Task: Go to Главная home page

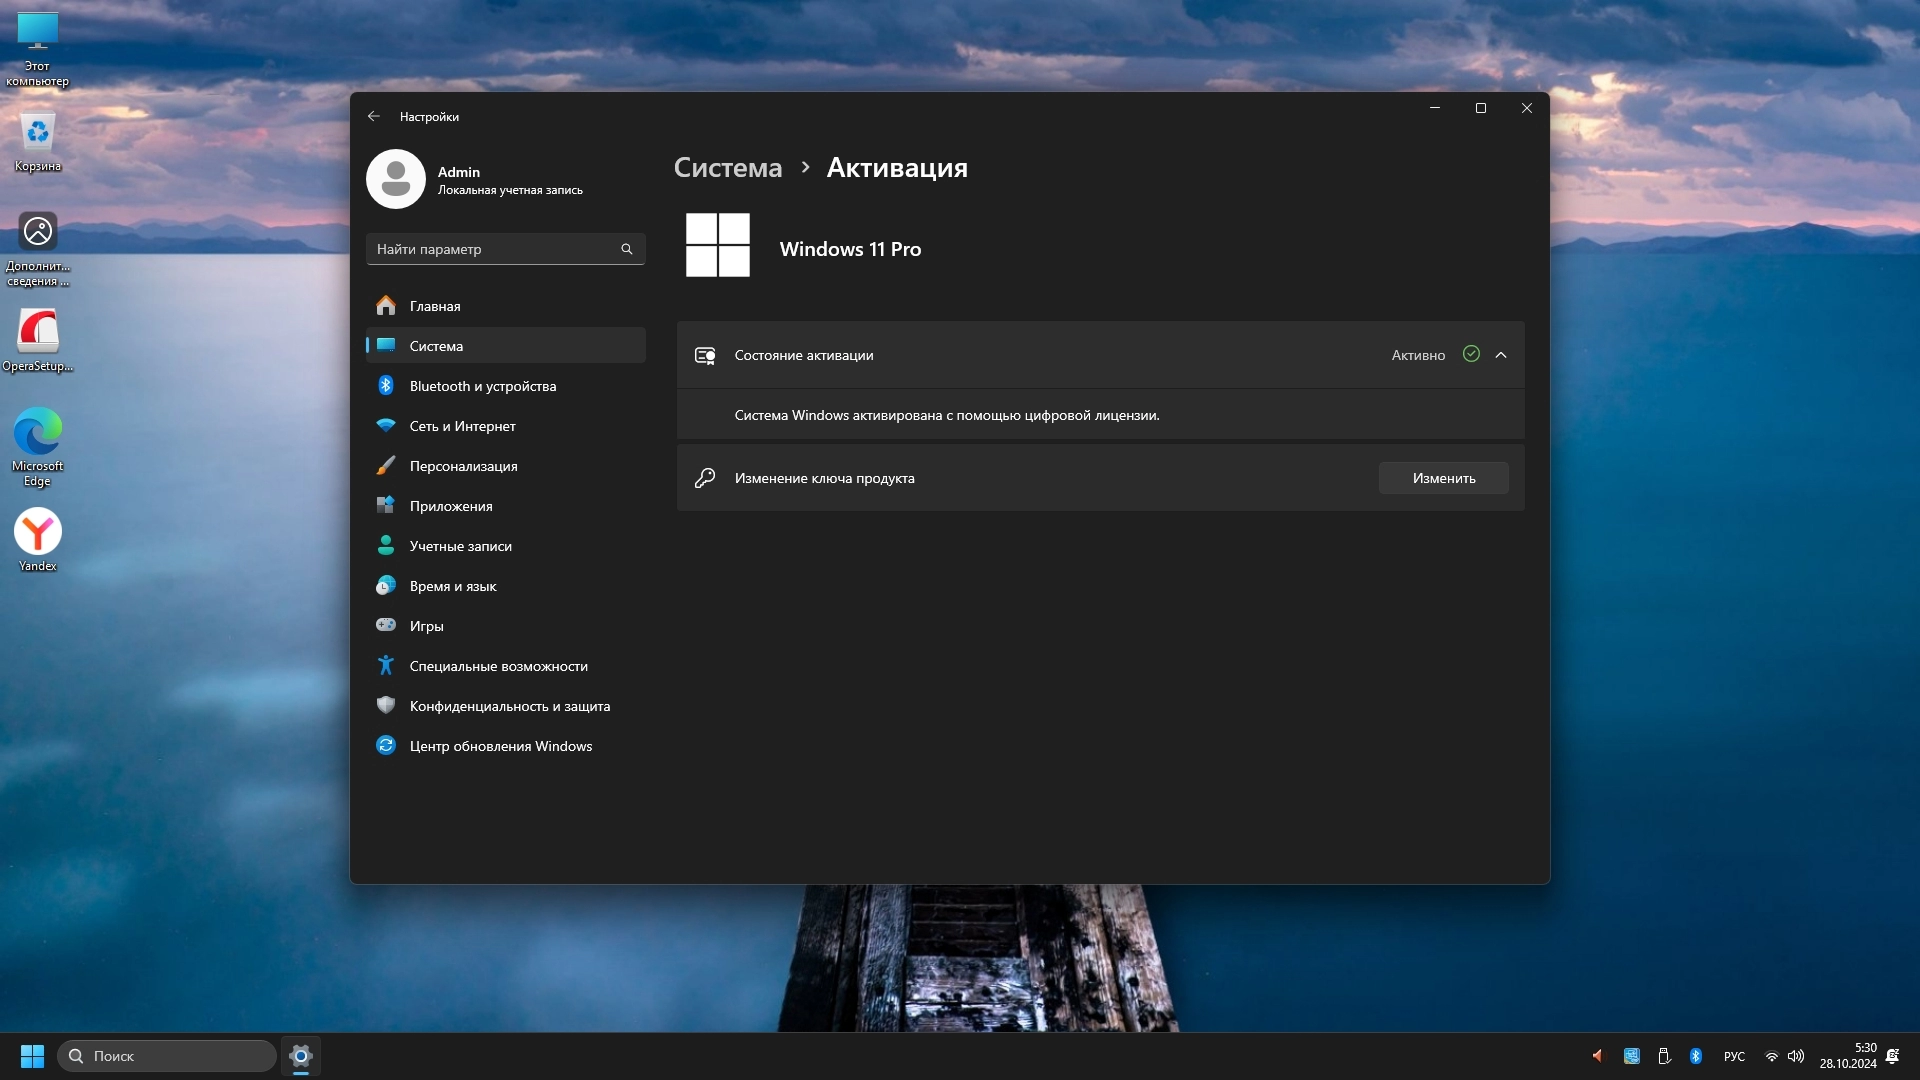Action: point(434,306)
